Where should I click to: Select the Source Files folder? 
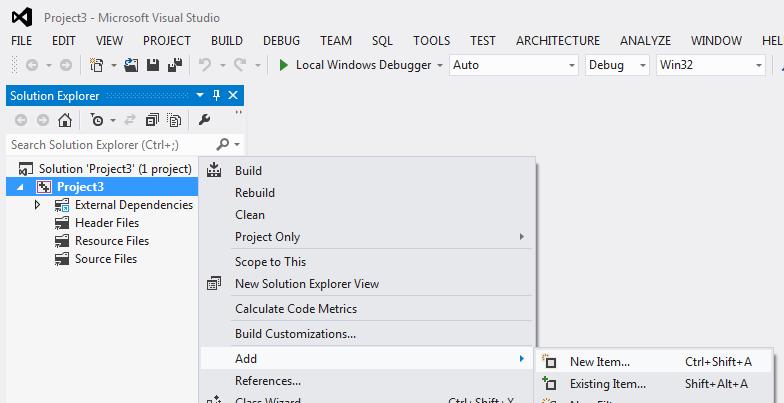(106, 258)
